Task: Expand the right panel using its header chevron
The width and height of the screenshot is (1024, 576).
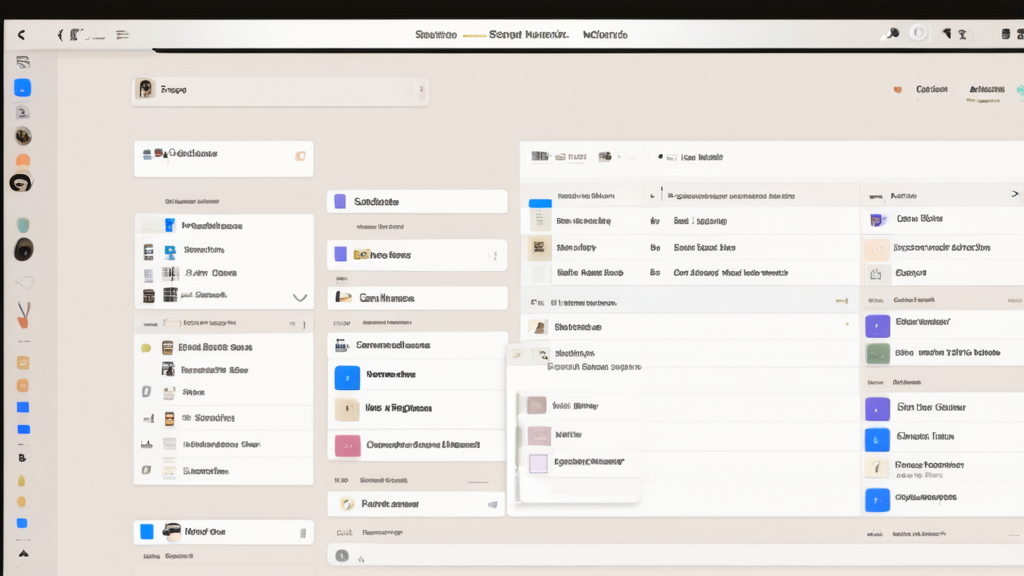Action: tap(1014, 194)
